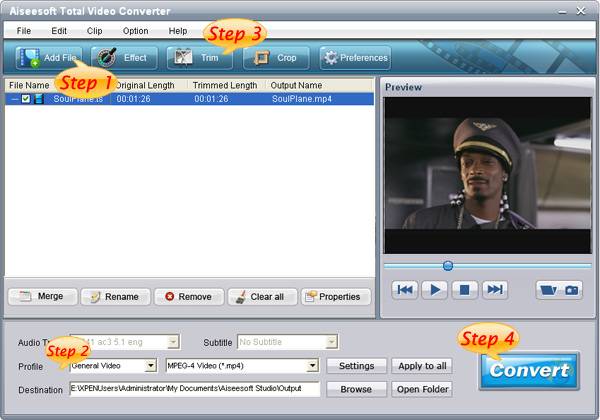Expand the Audio Track dropdown
The image size is (600, 420).
(x=173, y=342)
